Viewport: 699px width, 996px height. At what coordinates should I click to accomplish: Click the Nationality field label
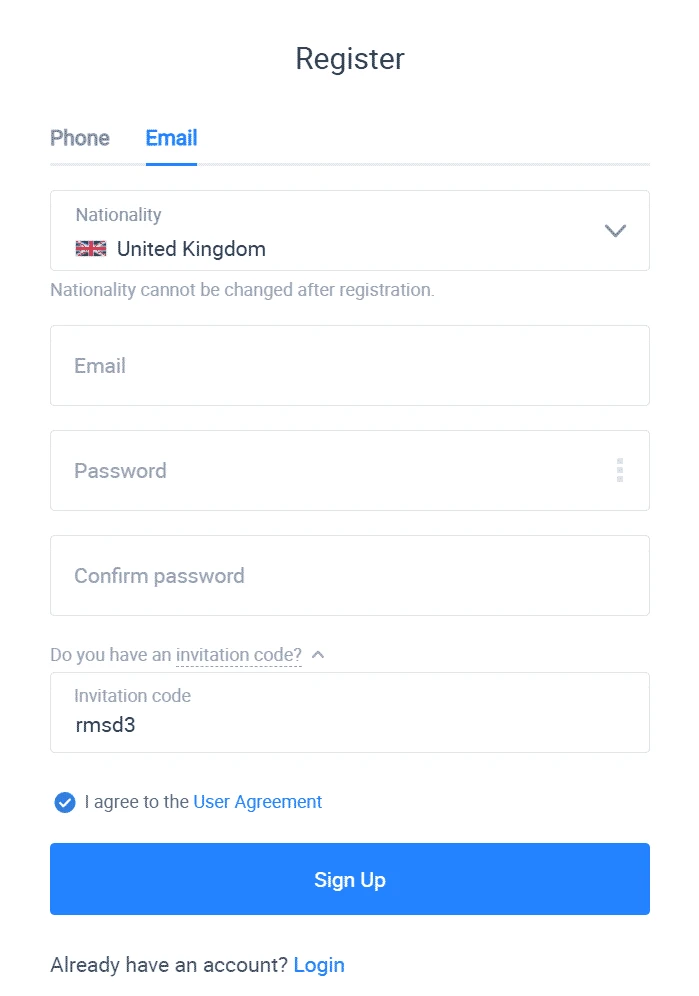click(x=118, y=214)
